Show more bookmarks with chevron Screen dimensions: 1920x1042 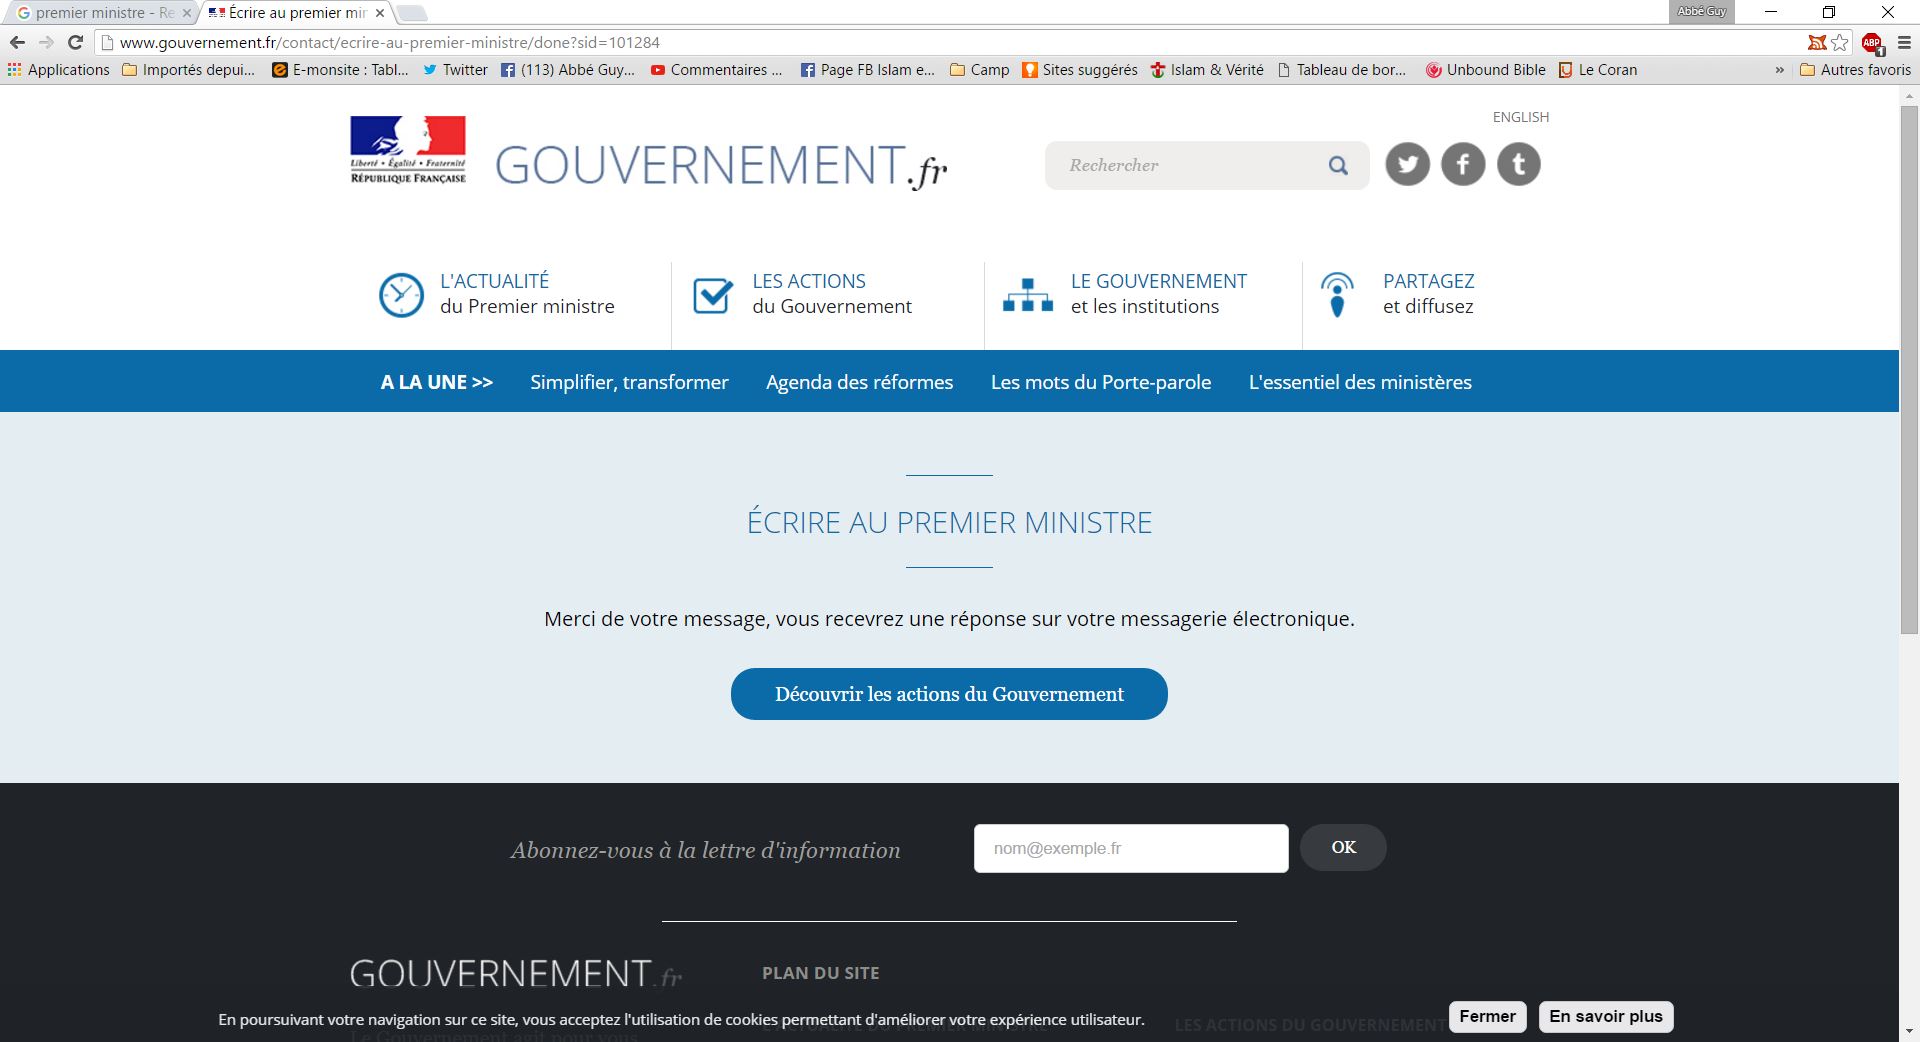pos(1780,70)
